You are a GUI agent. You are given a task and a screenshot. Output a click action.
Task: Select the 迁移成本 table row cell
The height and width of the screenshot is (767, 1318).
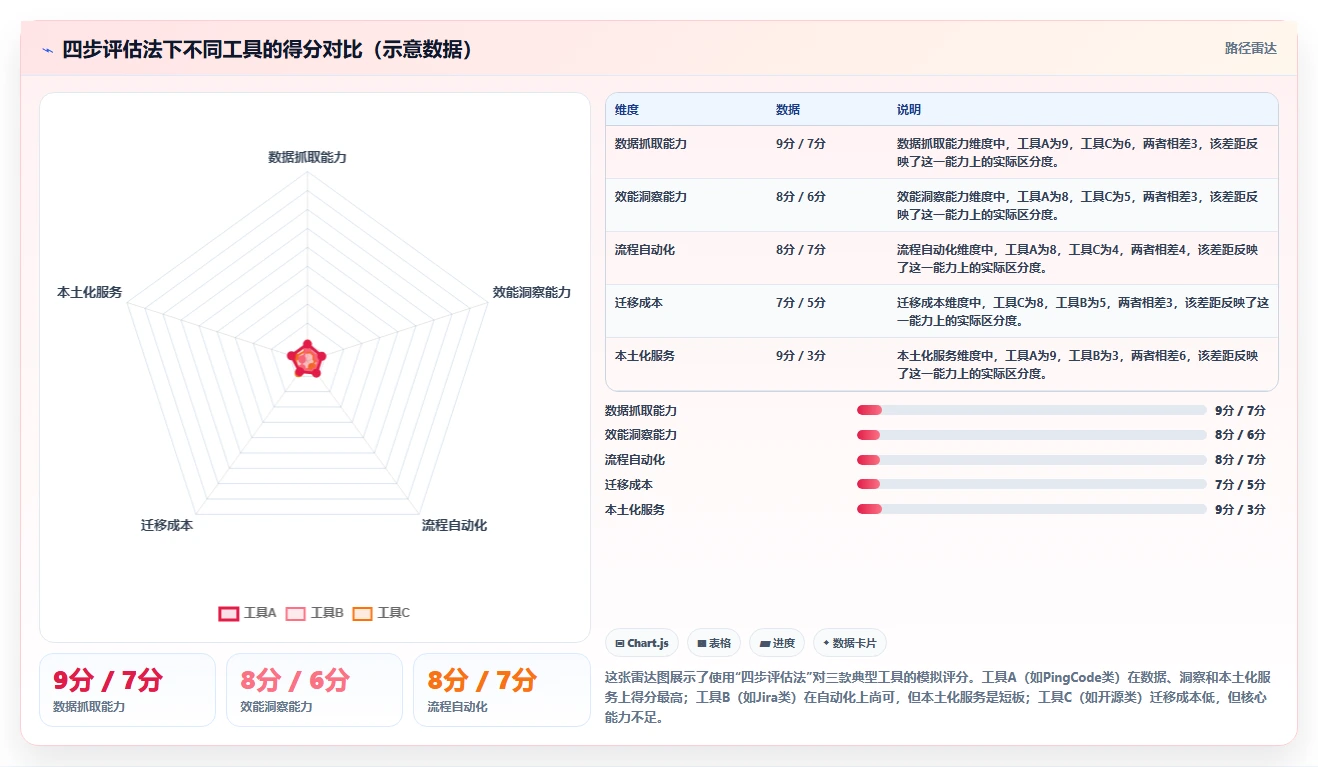pyautogui.click(x=639, y=303)
